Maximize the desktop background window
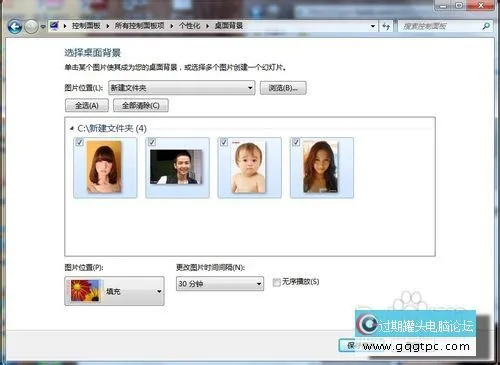Viewport: 500px width, 365px height. 459,5
